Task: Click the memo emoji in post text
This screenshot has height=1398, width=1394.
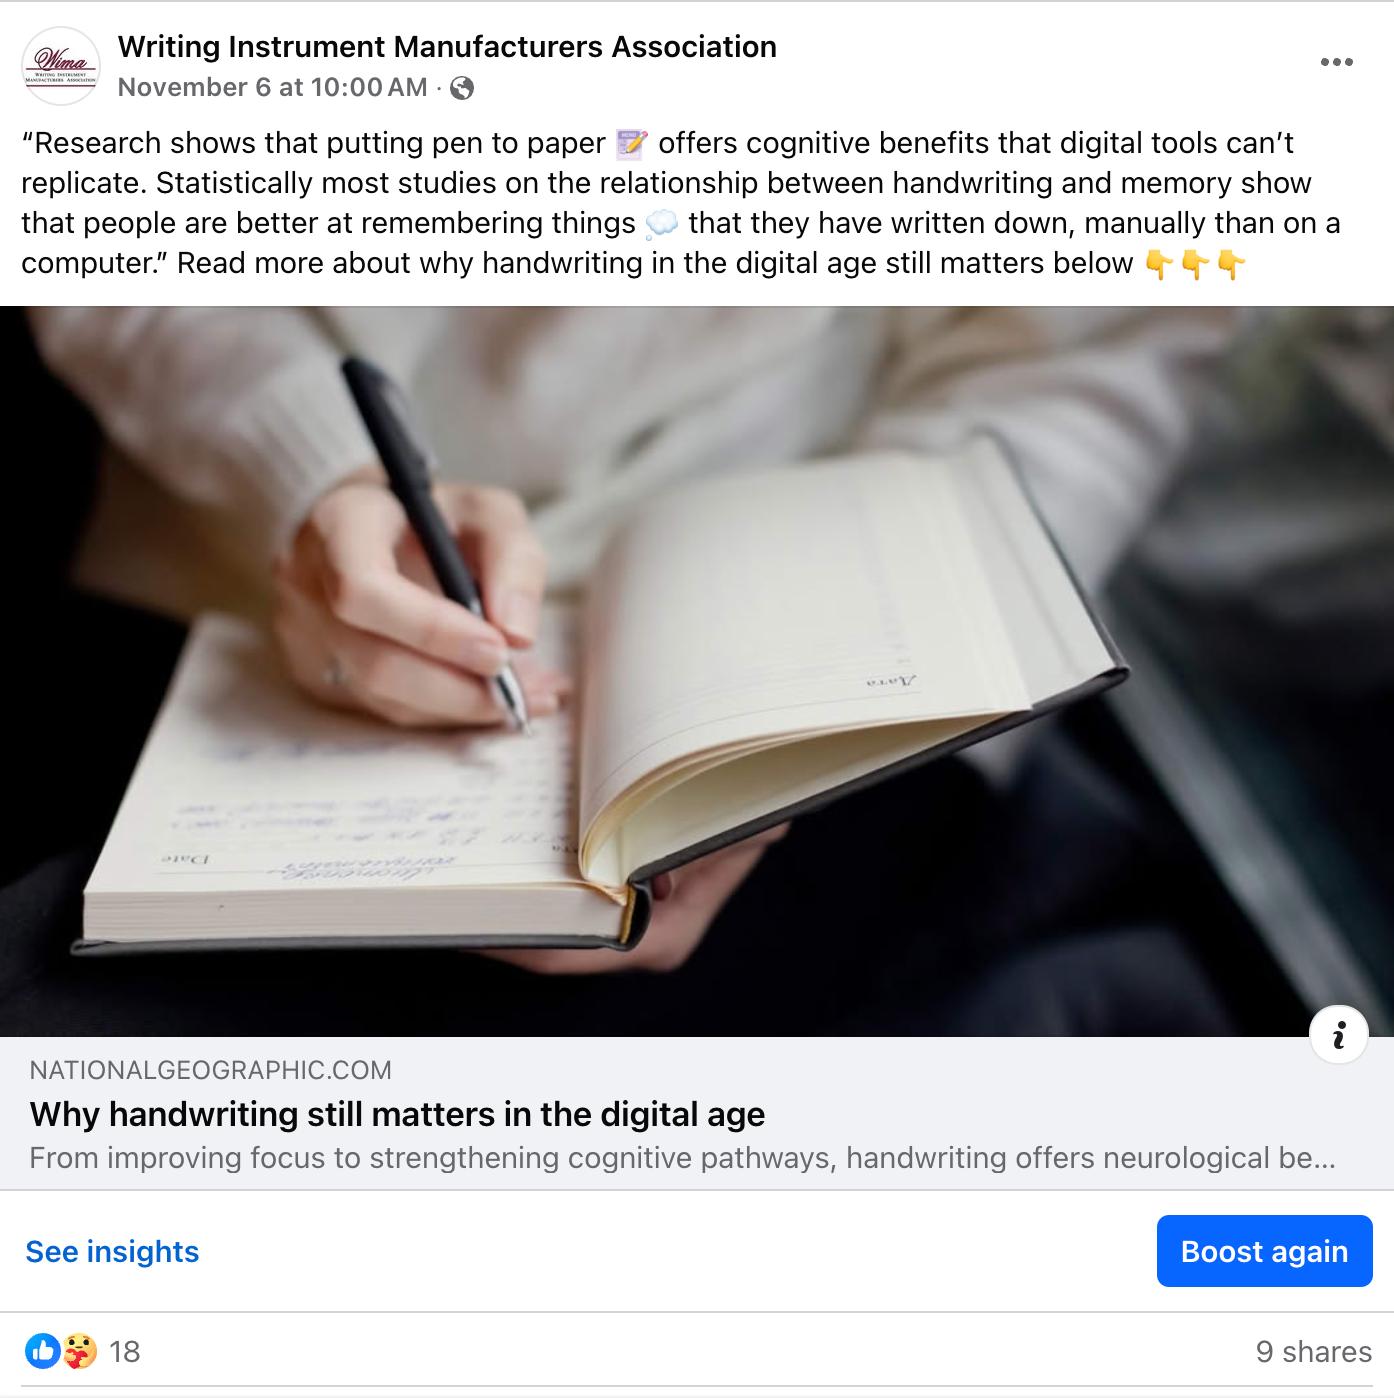Action: coord(632,144)
